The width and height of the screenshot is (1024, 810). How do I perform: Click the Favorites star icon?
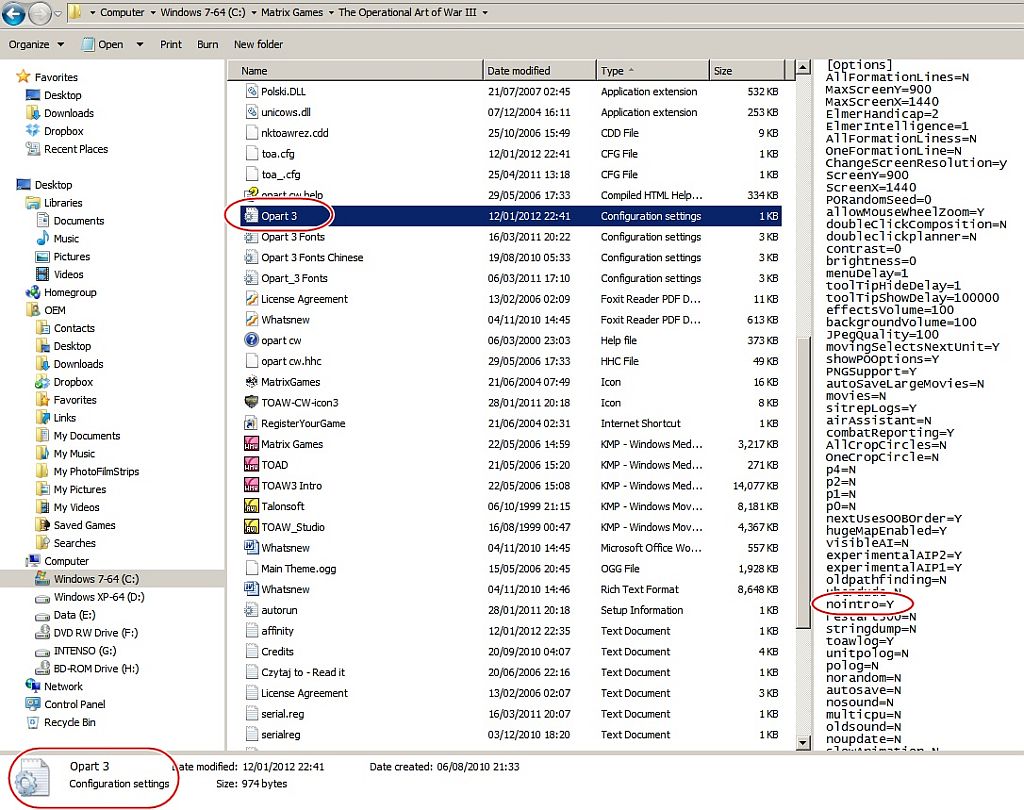tap(23, 76)
